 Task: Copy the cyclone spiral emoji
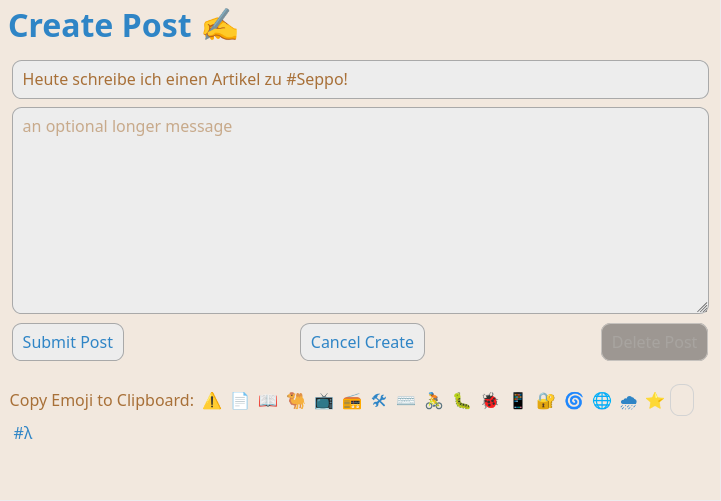pyautogui.click(x=574, y=401)
